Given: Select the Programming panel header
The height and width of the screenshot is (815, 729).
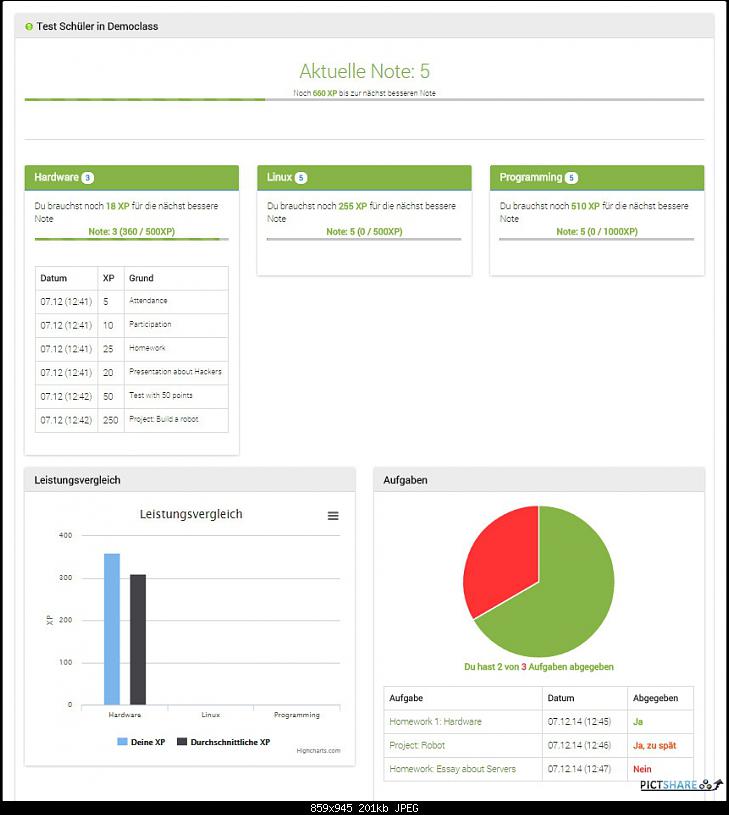Looking at the screenshot, I should 596,178.
